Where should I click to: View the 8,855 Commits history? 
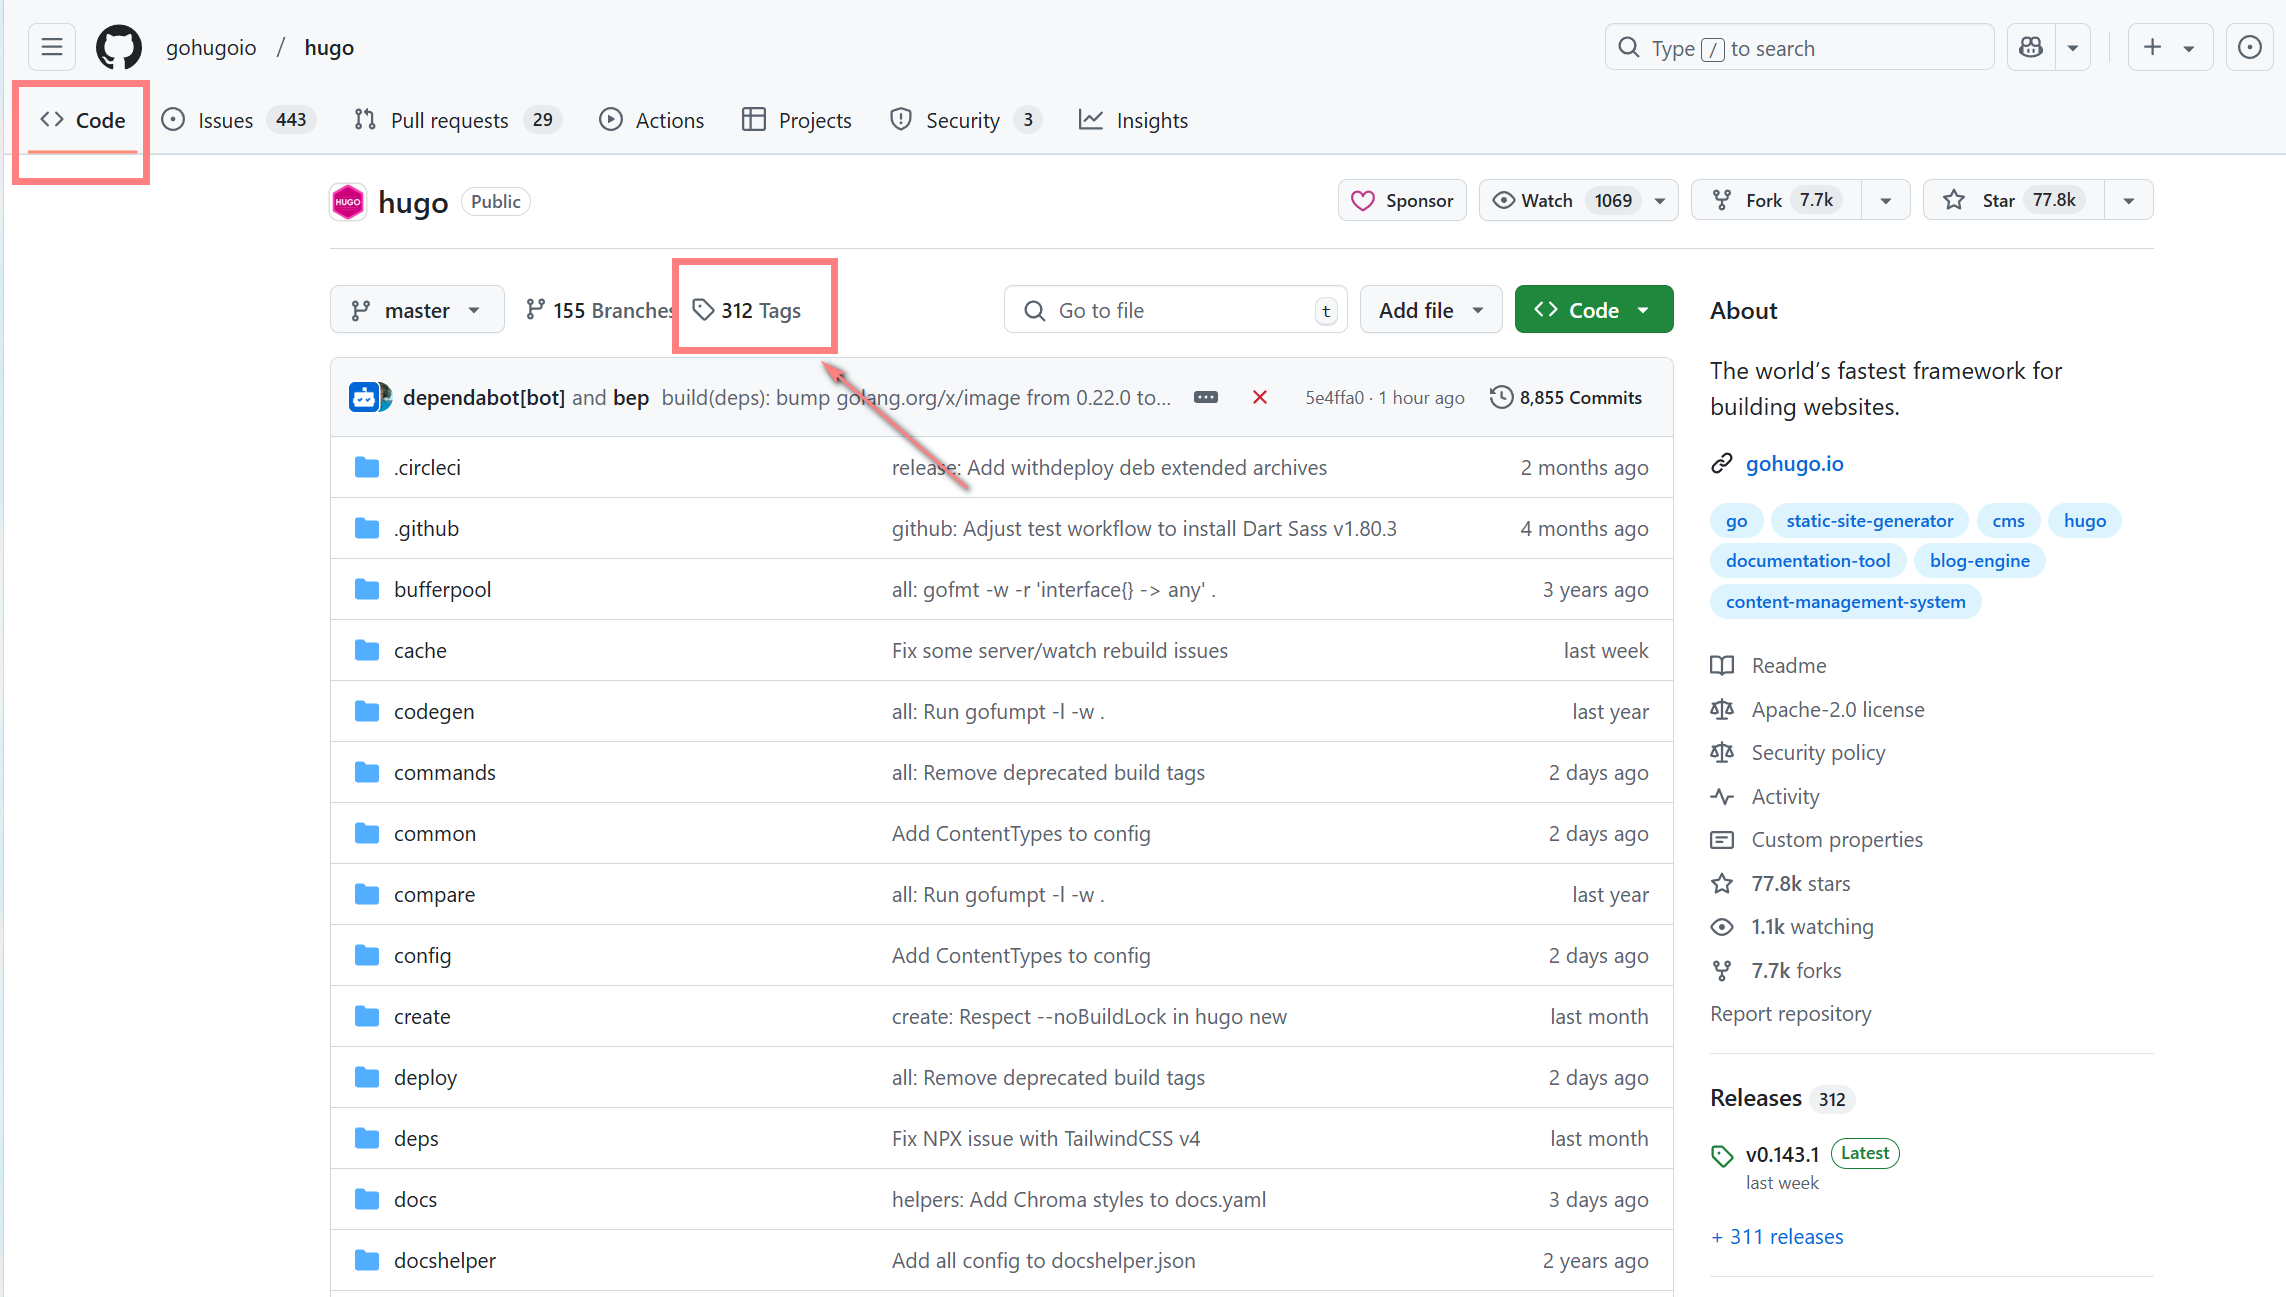coord(1566,397)
